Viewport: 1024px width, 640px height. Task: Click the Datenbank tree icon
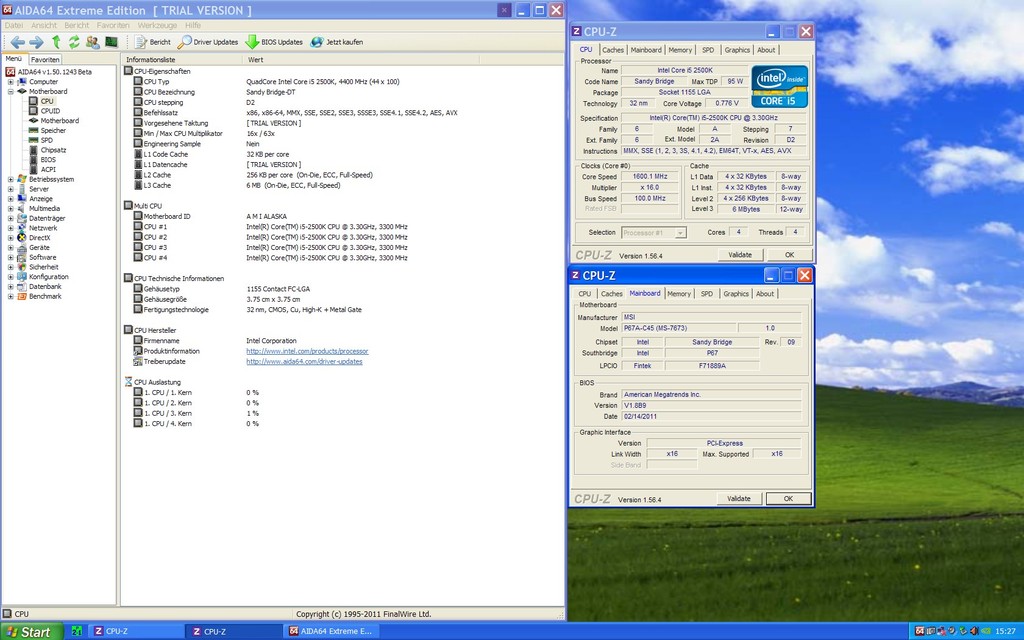pos(22,287)
